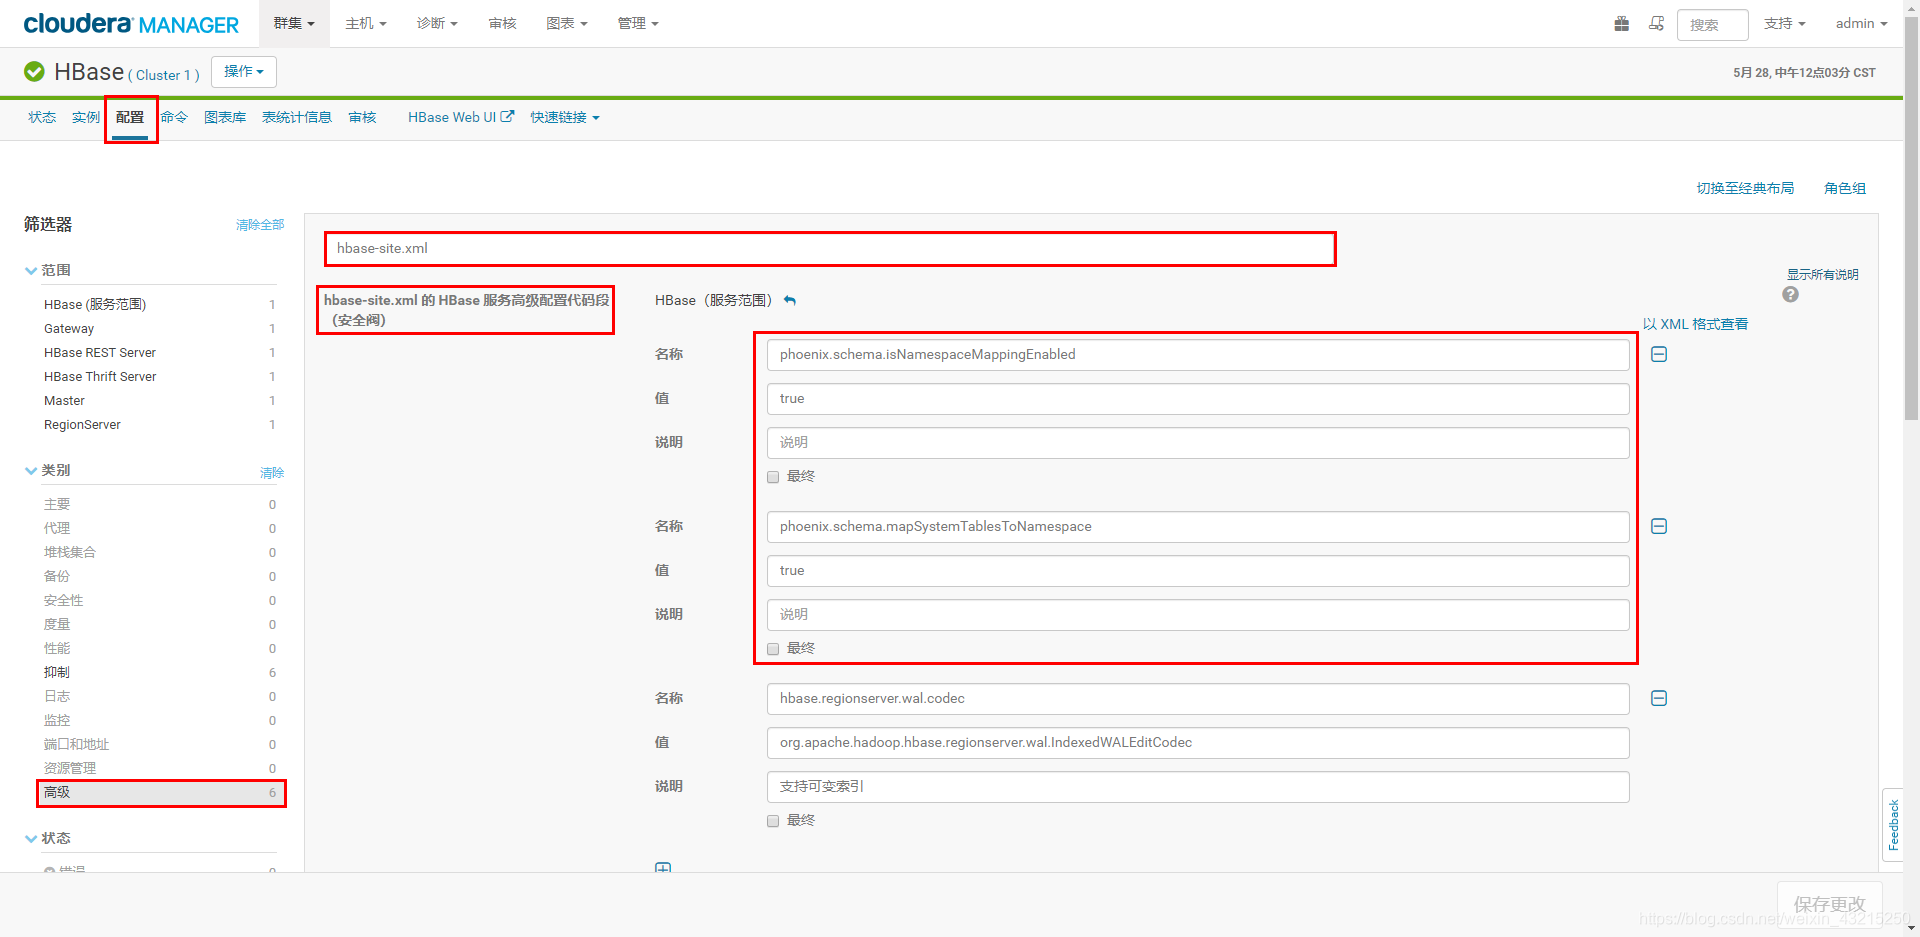The image size is (1920, 937).
Task: Open HBase Web UI external link
Action: 460,117
